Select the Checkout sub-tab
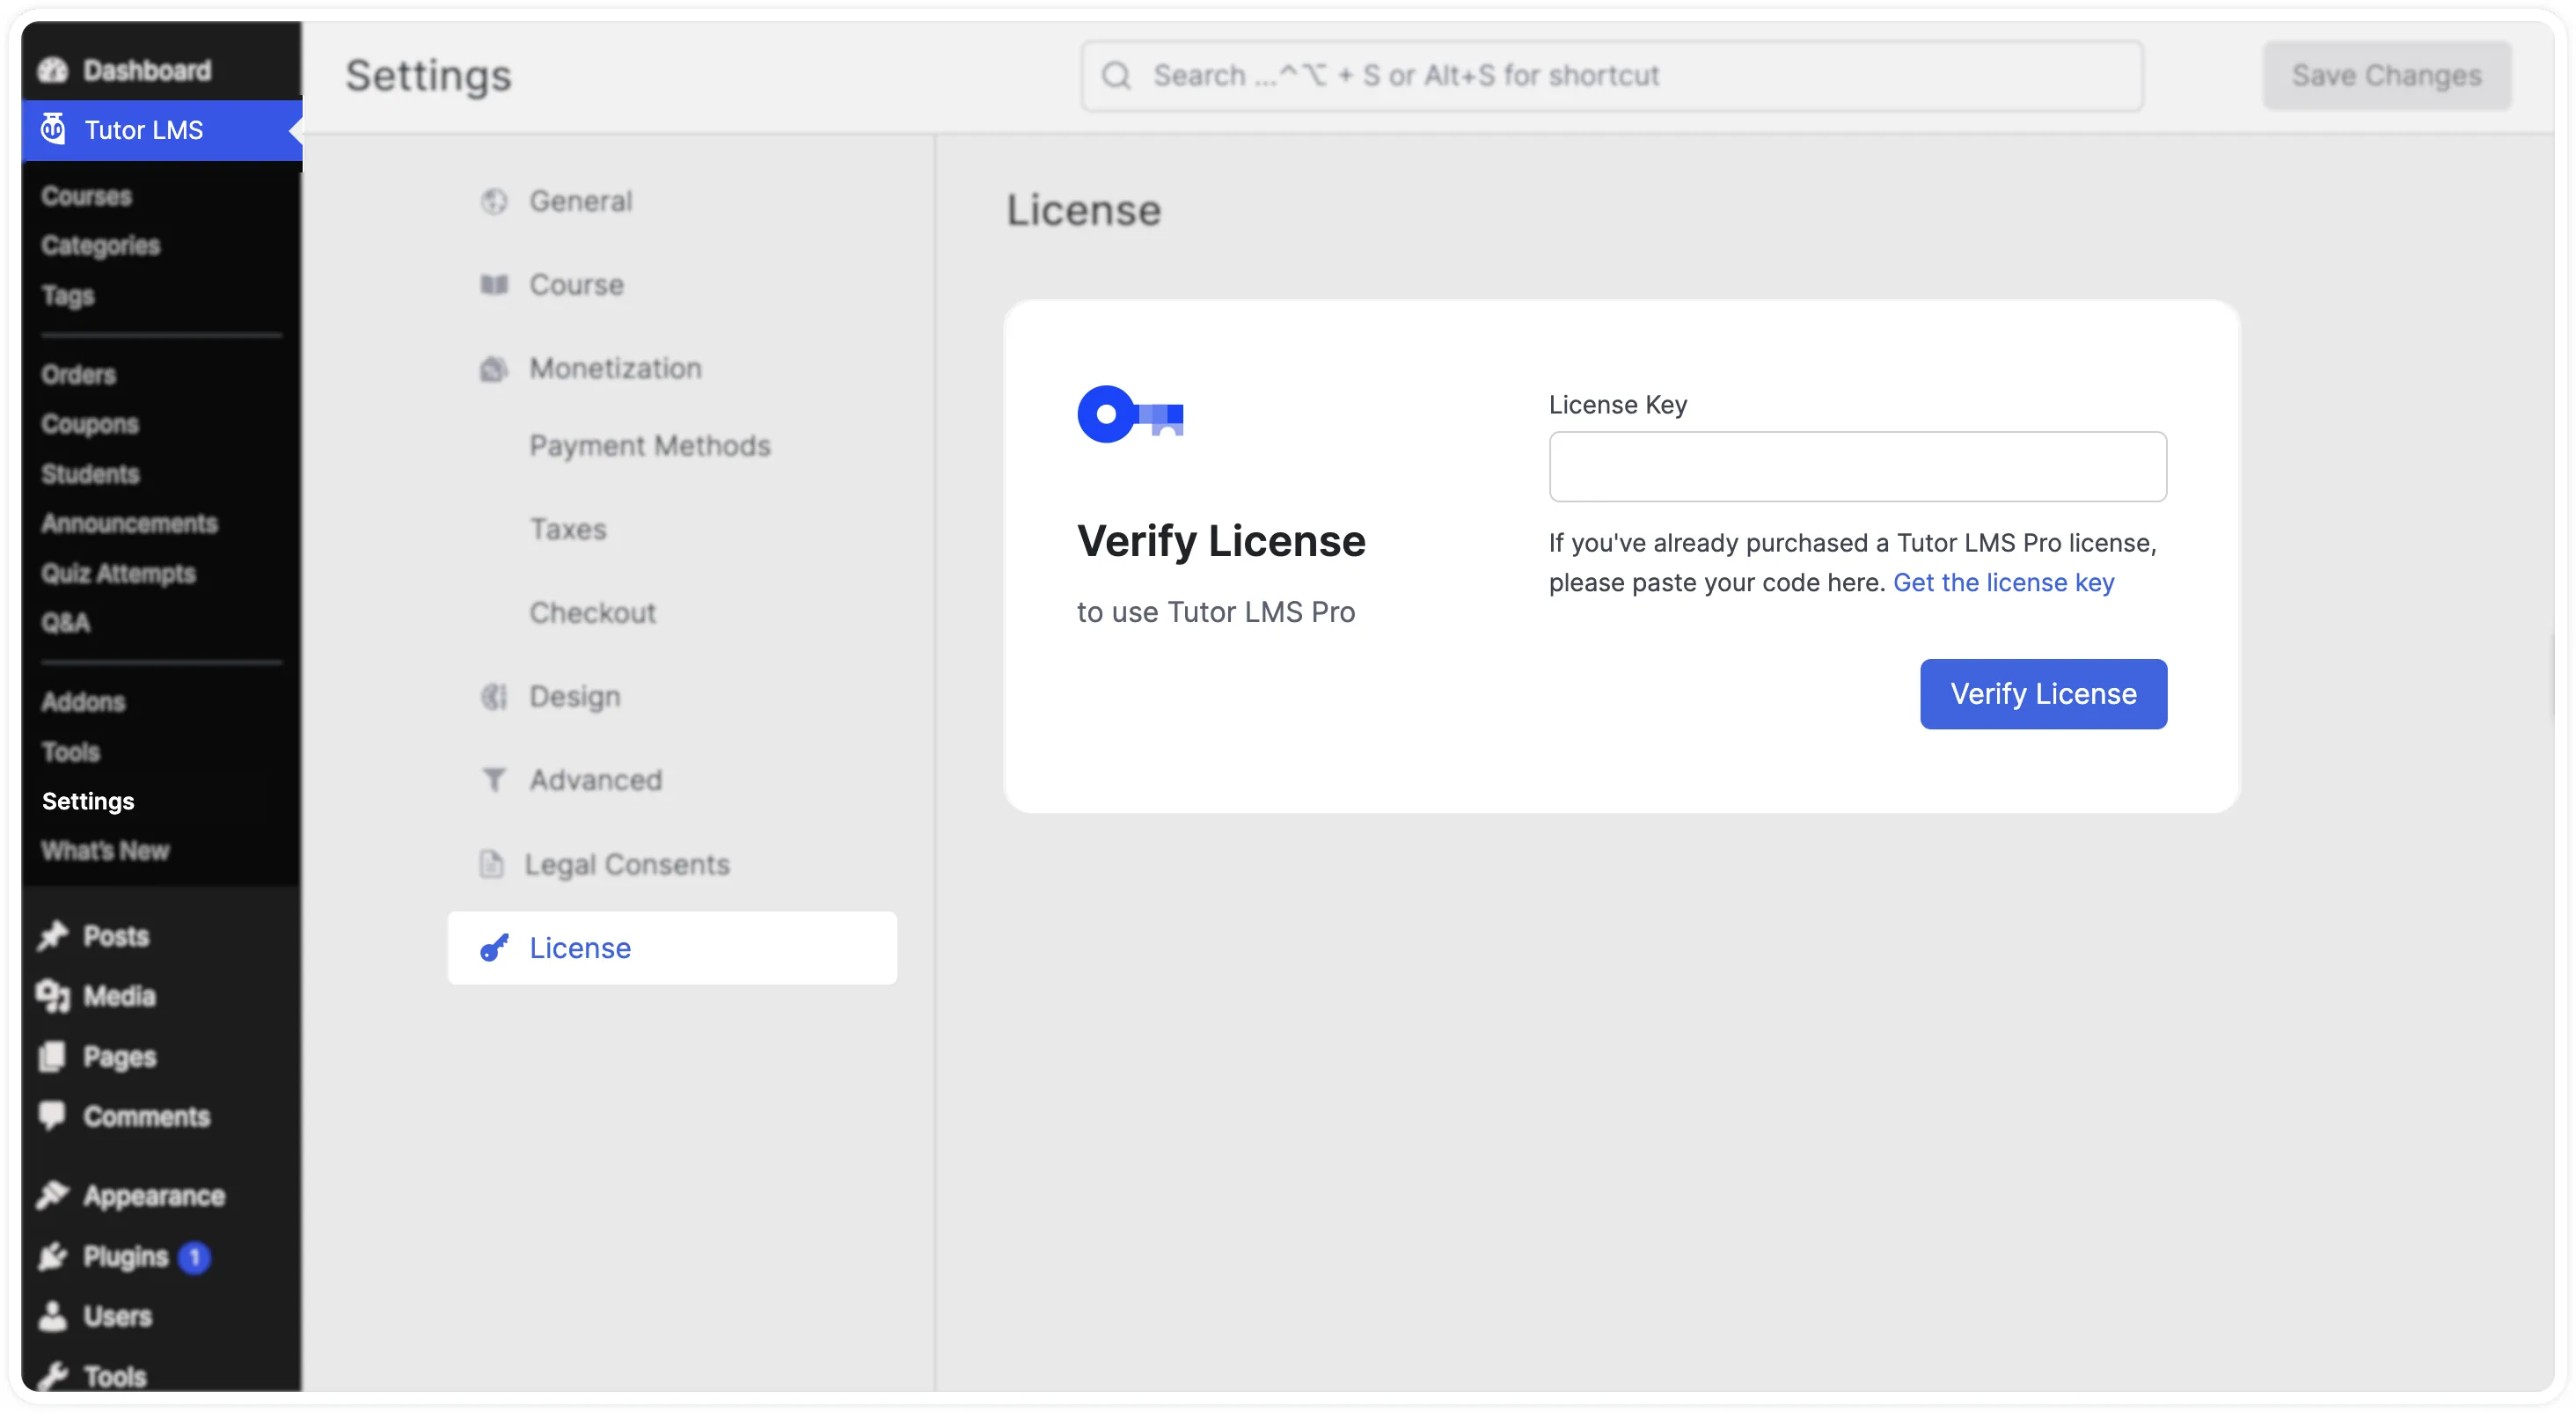Image resolution: width=2576 pixels, height=1413 pixels. tap(592, 612)
